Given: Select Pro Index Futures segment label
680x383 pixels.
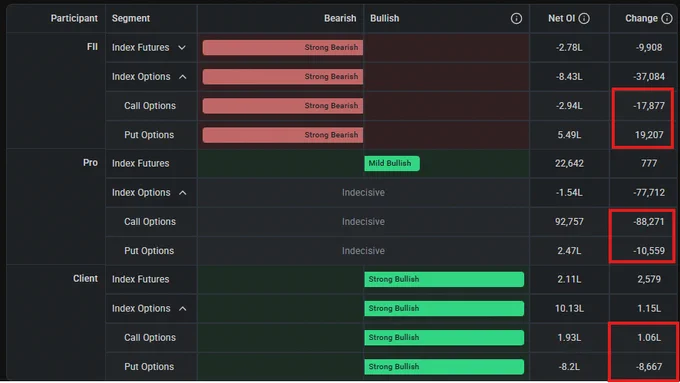Looking at the screenshot, I should pos(141,164).
